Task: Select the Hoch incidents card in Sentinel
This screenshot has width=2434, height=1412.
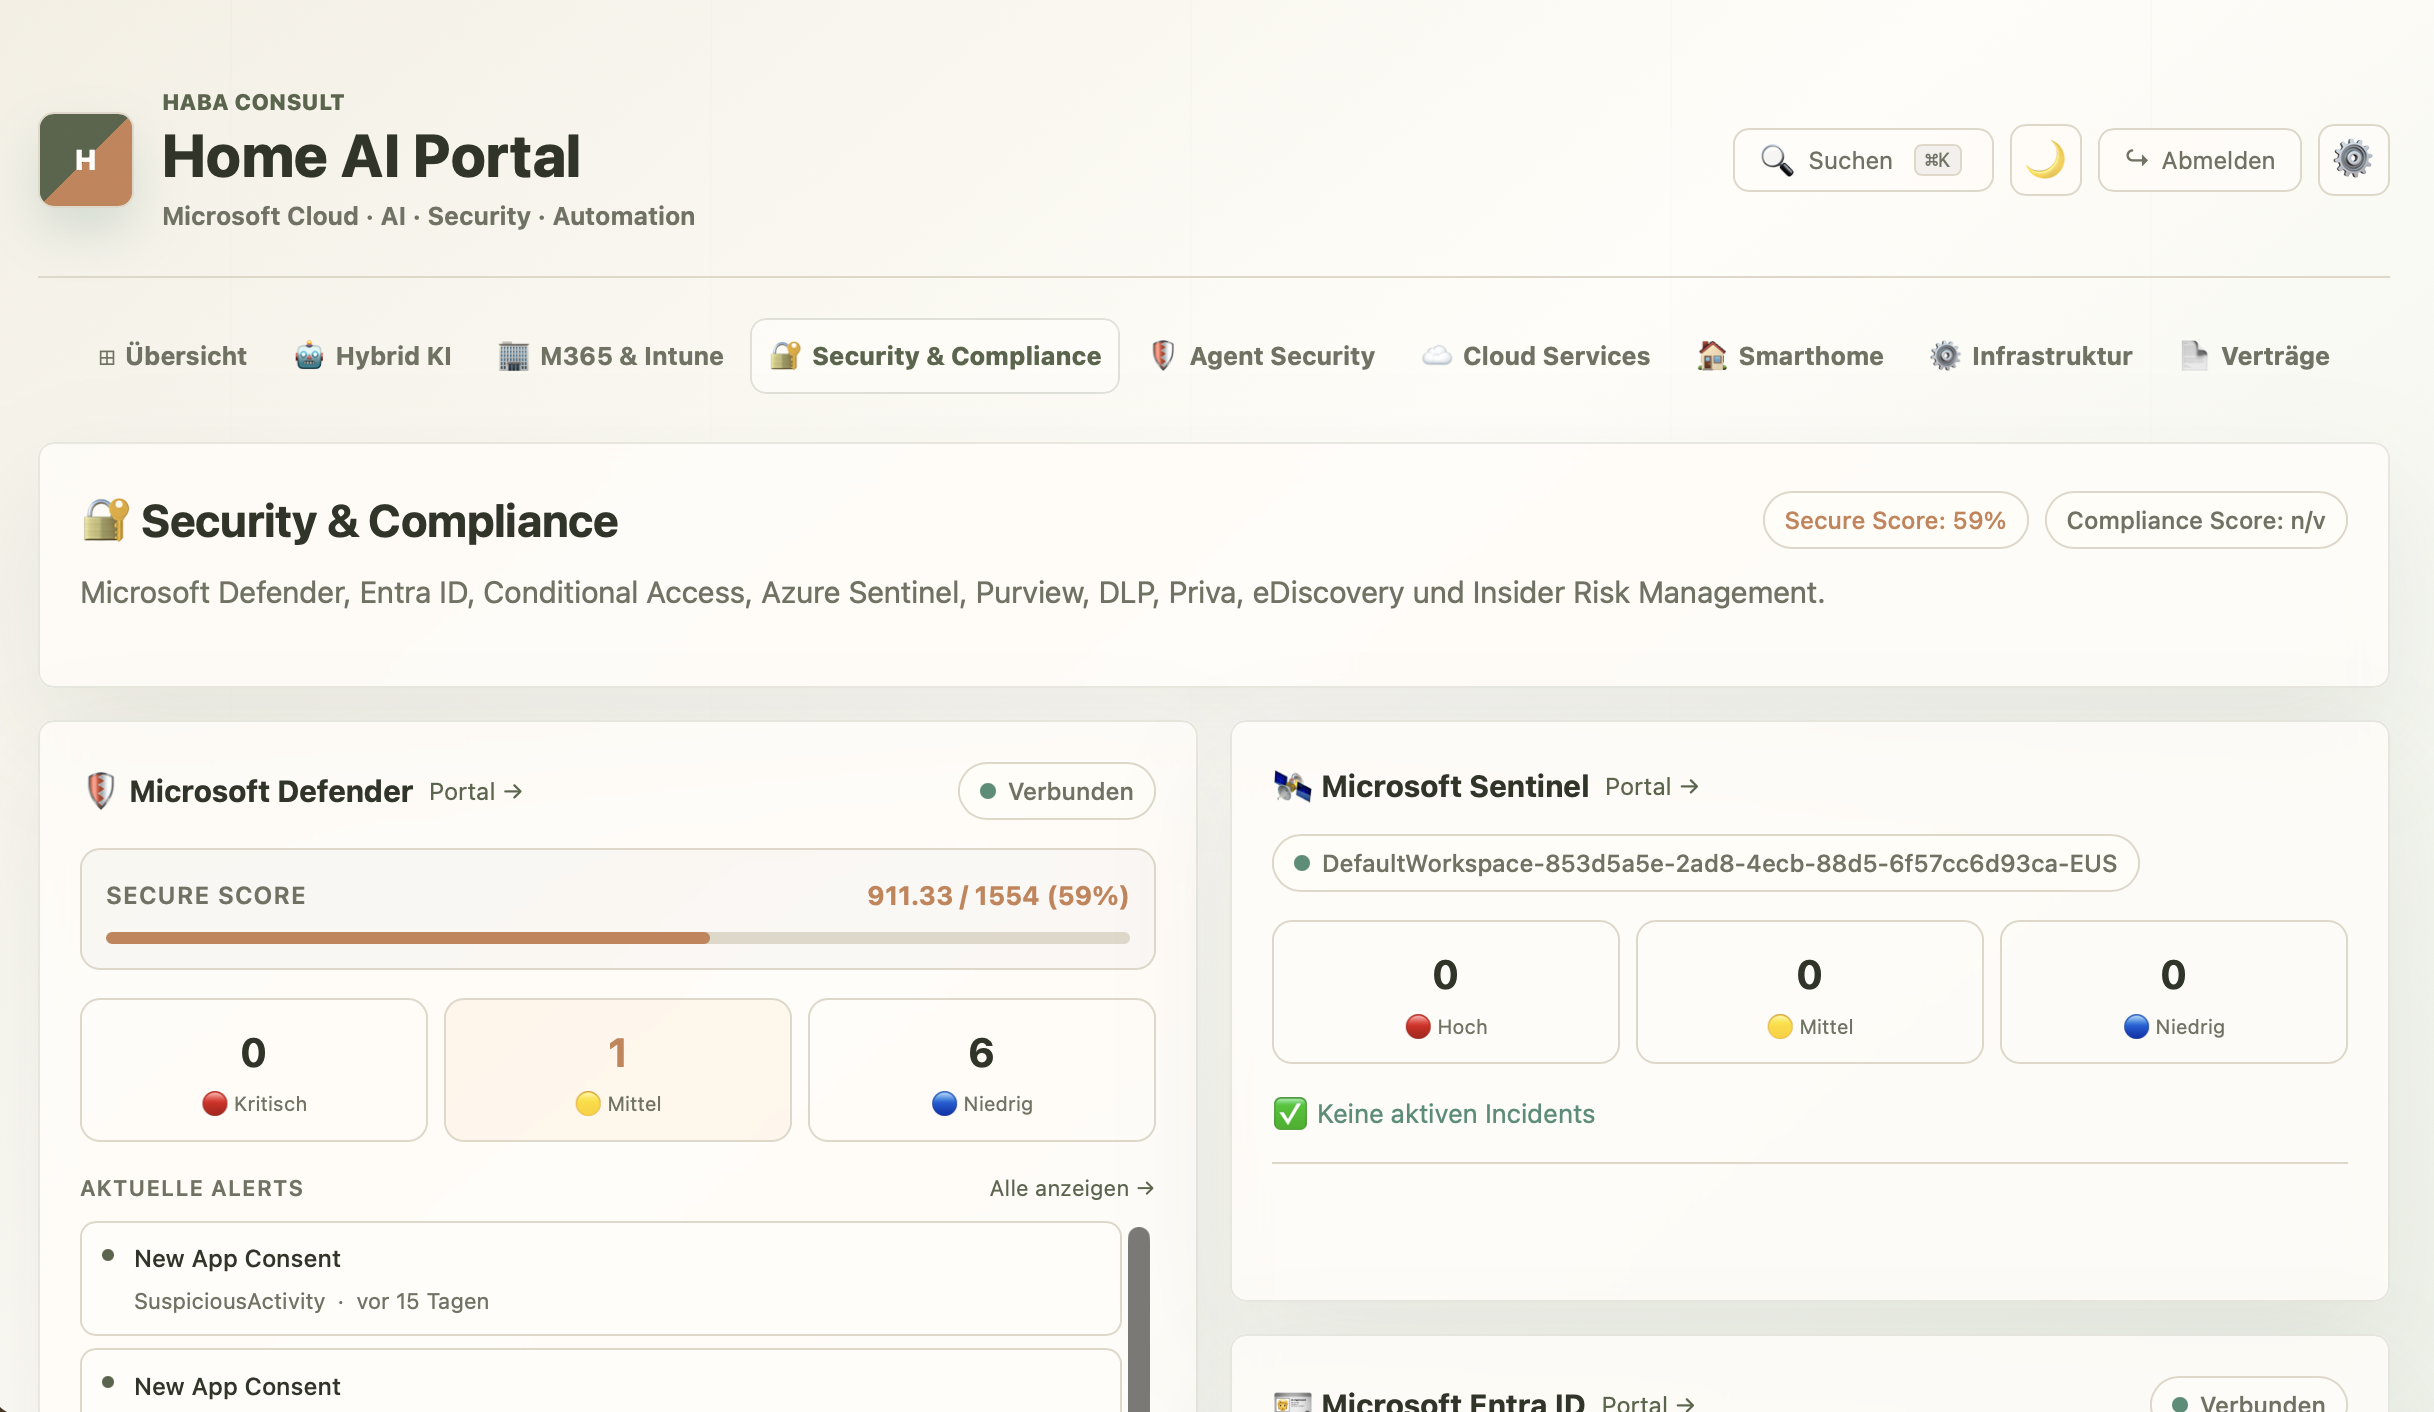Action: point(1446,992)
